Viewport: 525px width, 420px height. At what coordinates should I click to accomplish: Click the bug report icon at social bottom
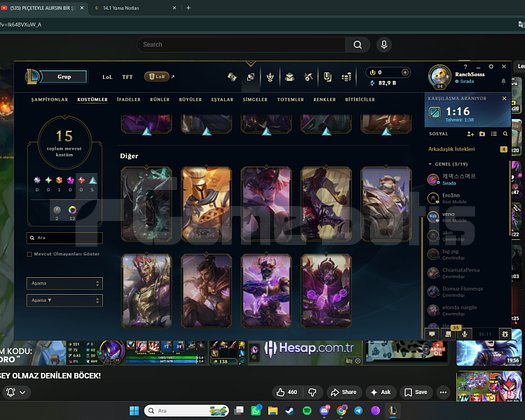pos(505,334)
